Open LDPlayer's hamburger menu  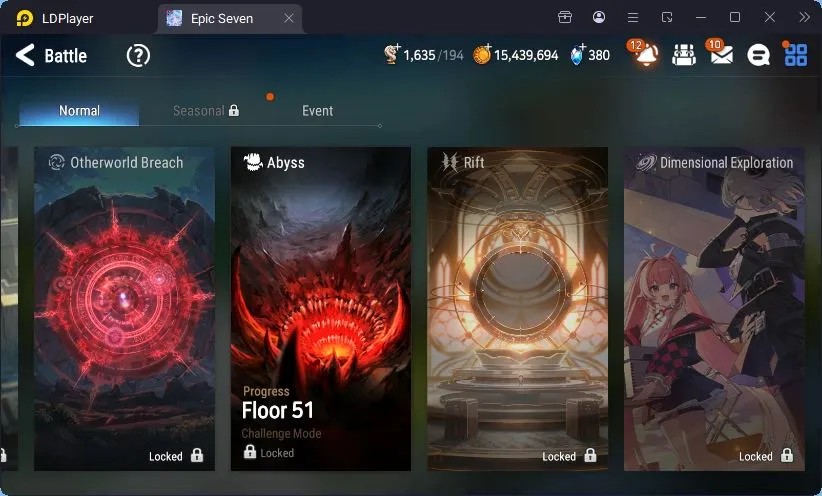[633, 18]
